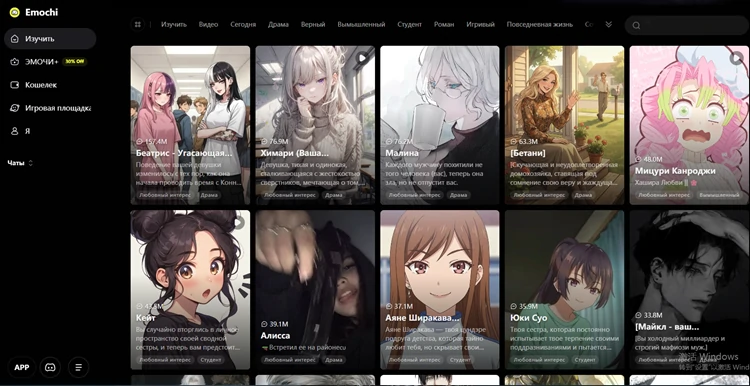
Task: Click the 30% Off badge
Action: [74, 62]
